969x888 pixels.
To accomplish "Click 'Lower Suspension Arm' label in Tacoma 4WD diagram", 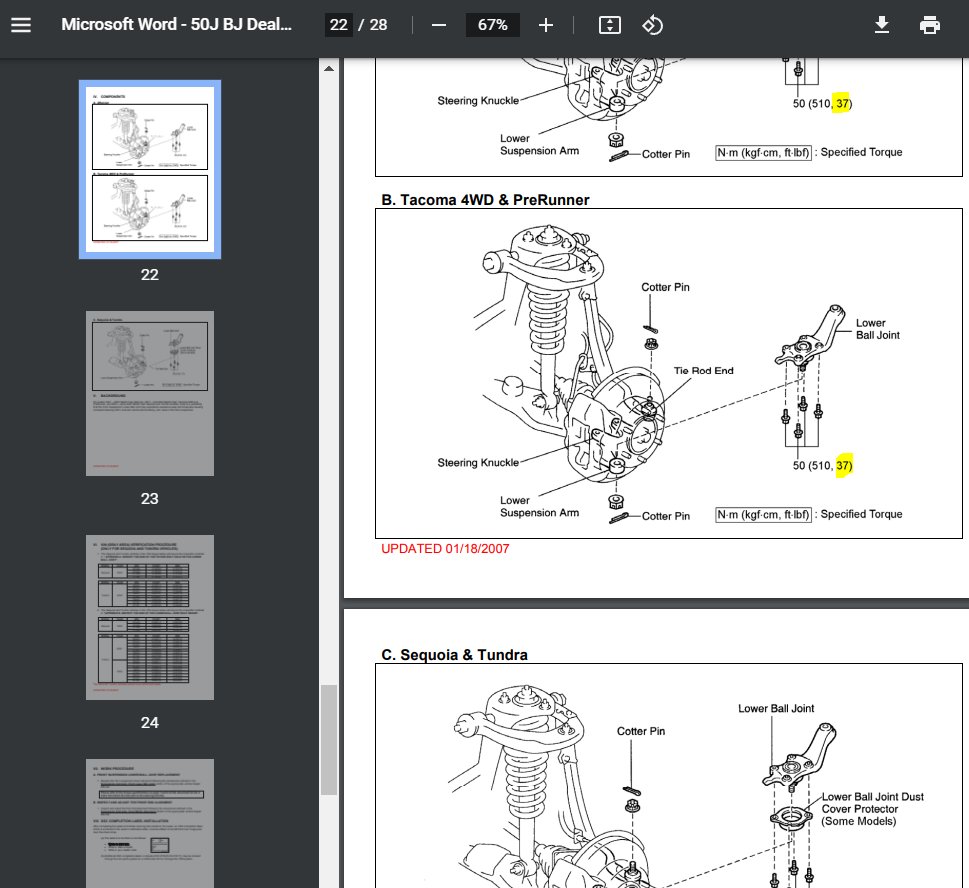I will [x=539, y=507].
